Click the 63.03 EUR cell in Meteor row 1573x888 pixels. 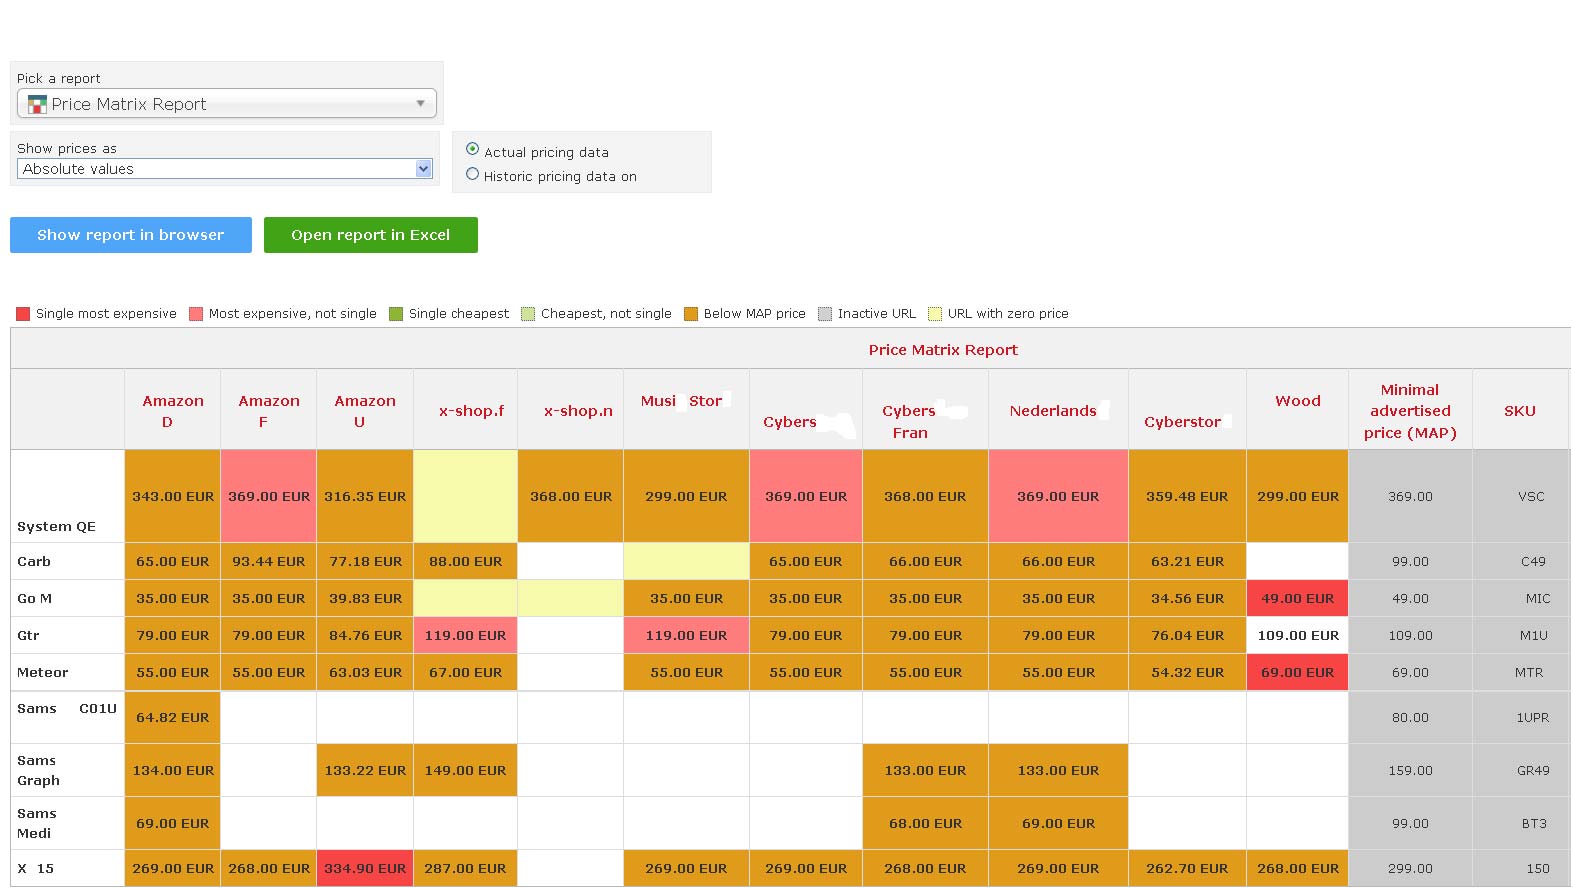coord(364,673)
